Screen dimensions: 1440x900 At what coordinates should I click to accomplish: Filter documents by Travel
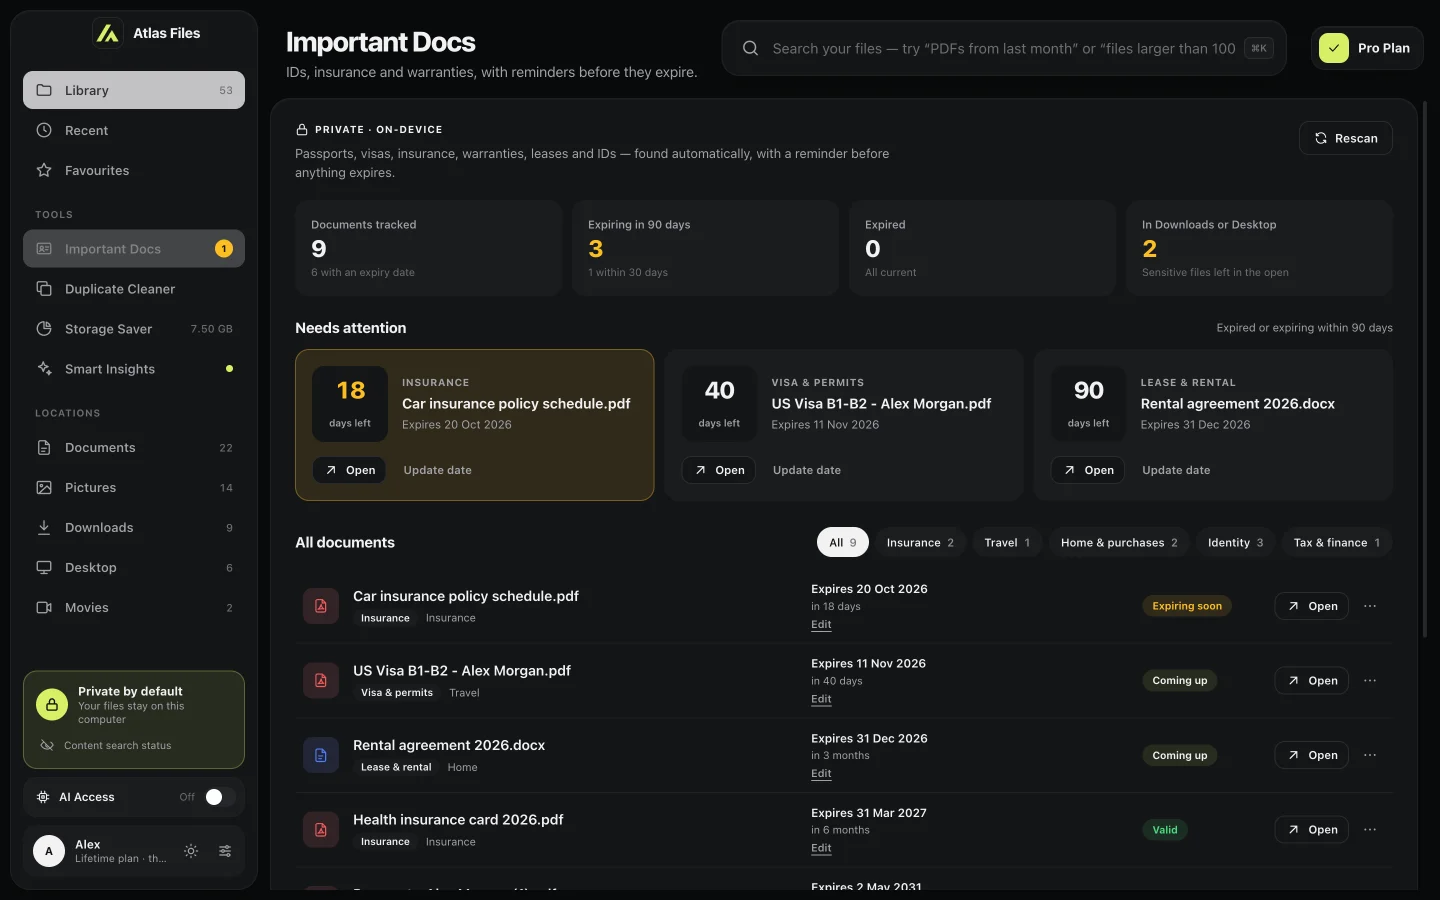click(1007, 543)
